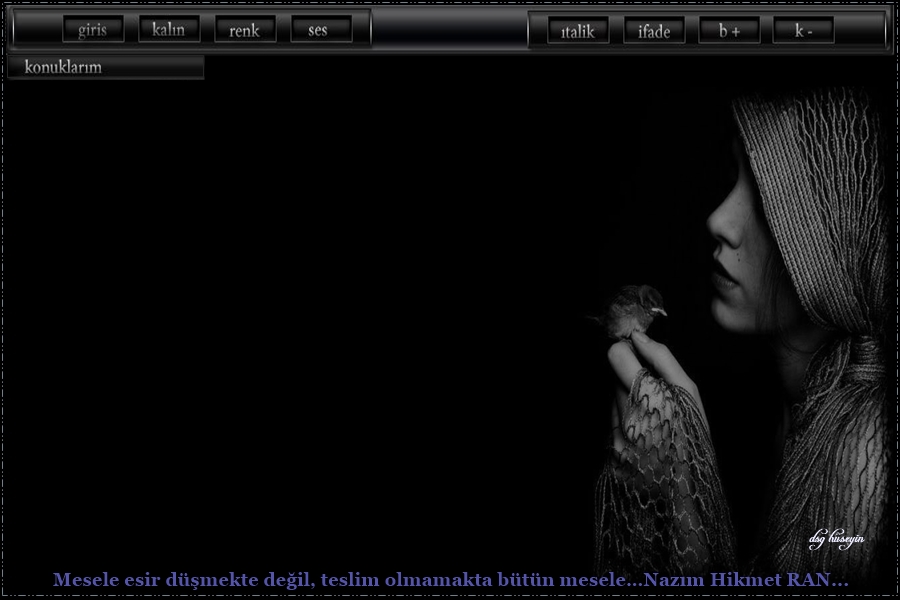Screen dimensions: 900x600
Task: Decrease font size with k -
Action: 803,31
